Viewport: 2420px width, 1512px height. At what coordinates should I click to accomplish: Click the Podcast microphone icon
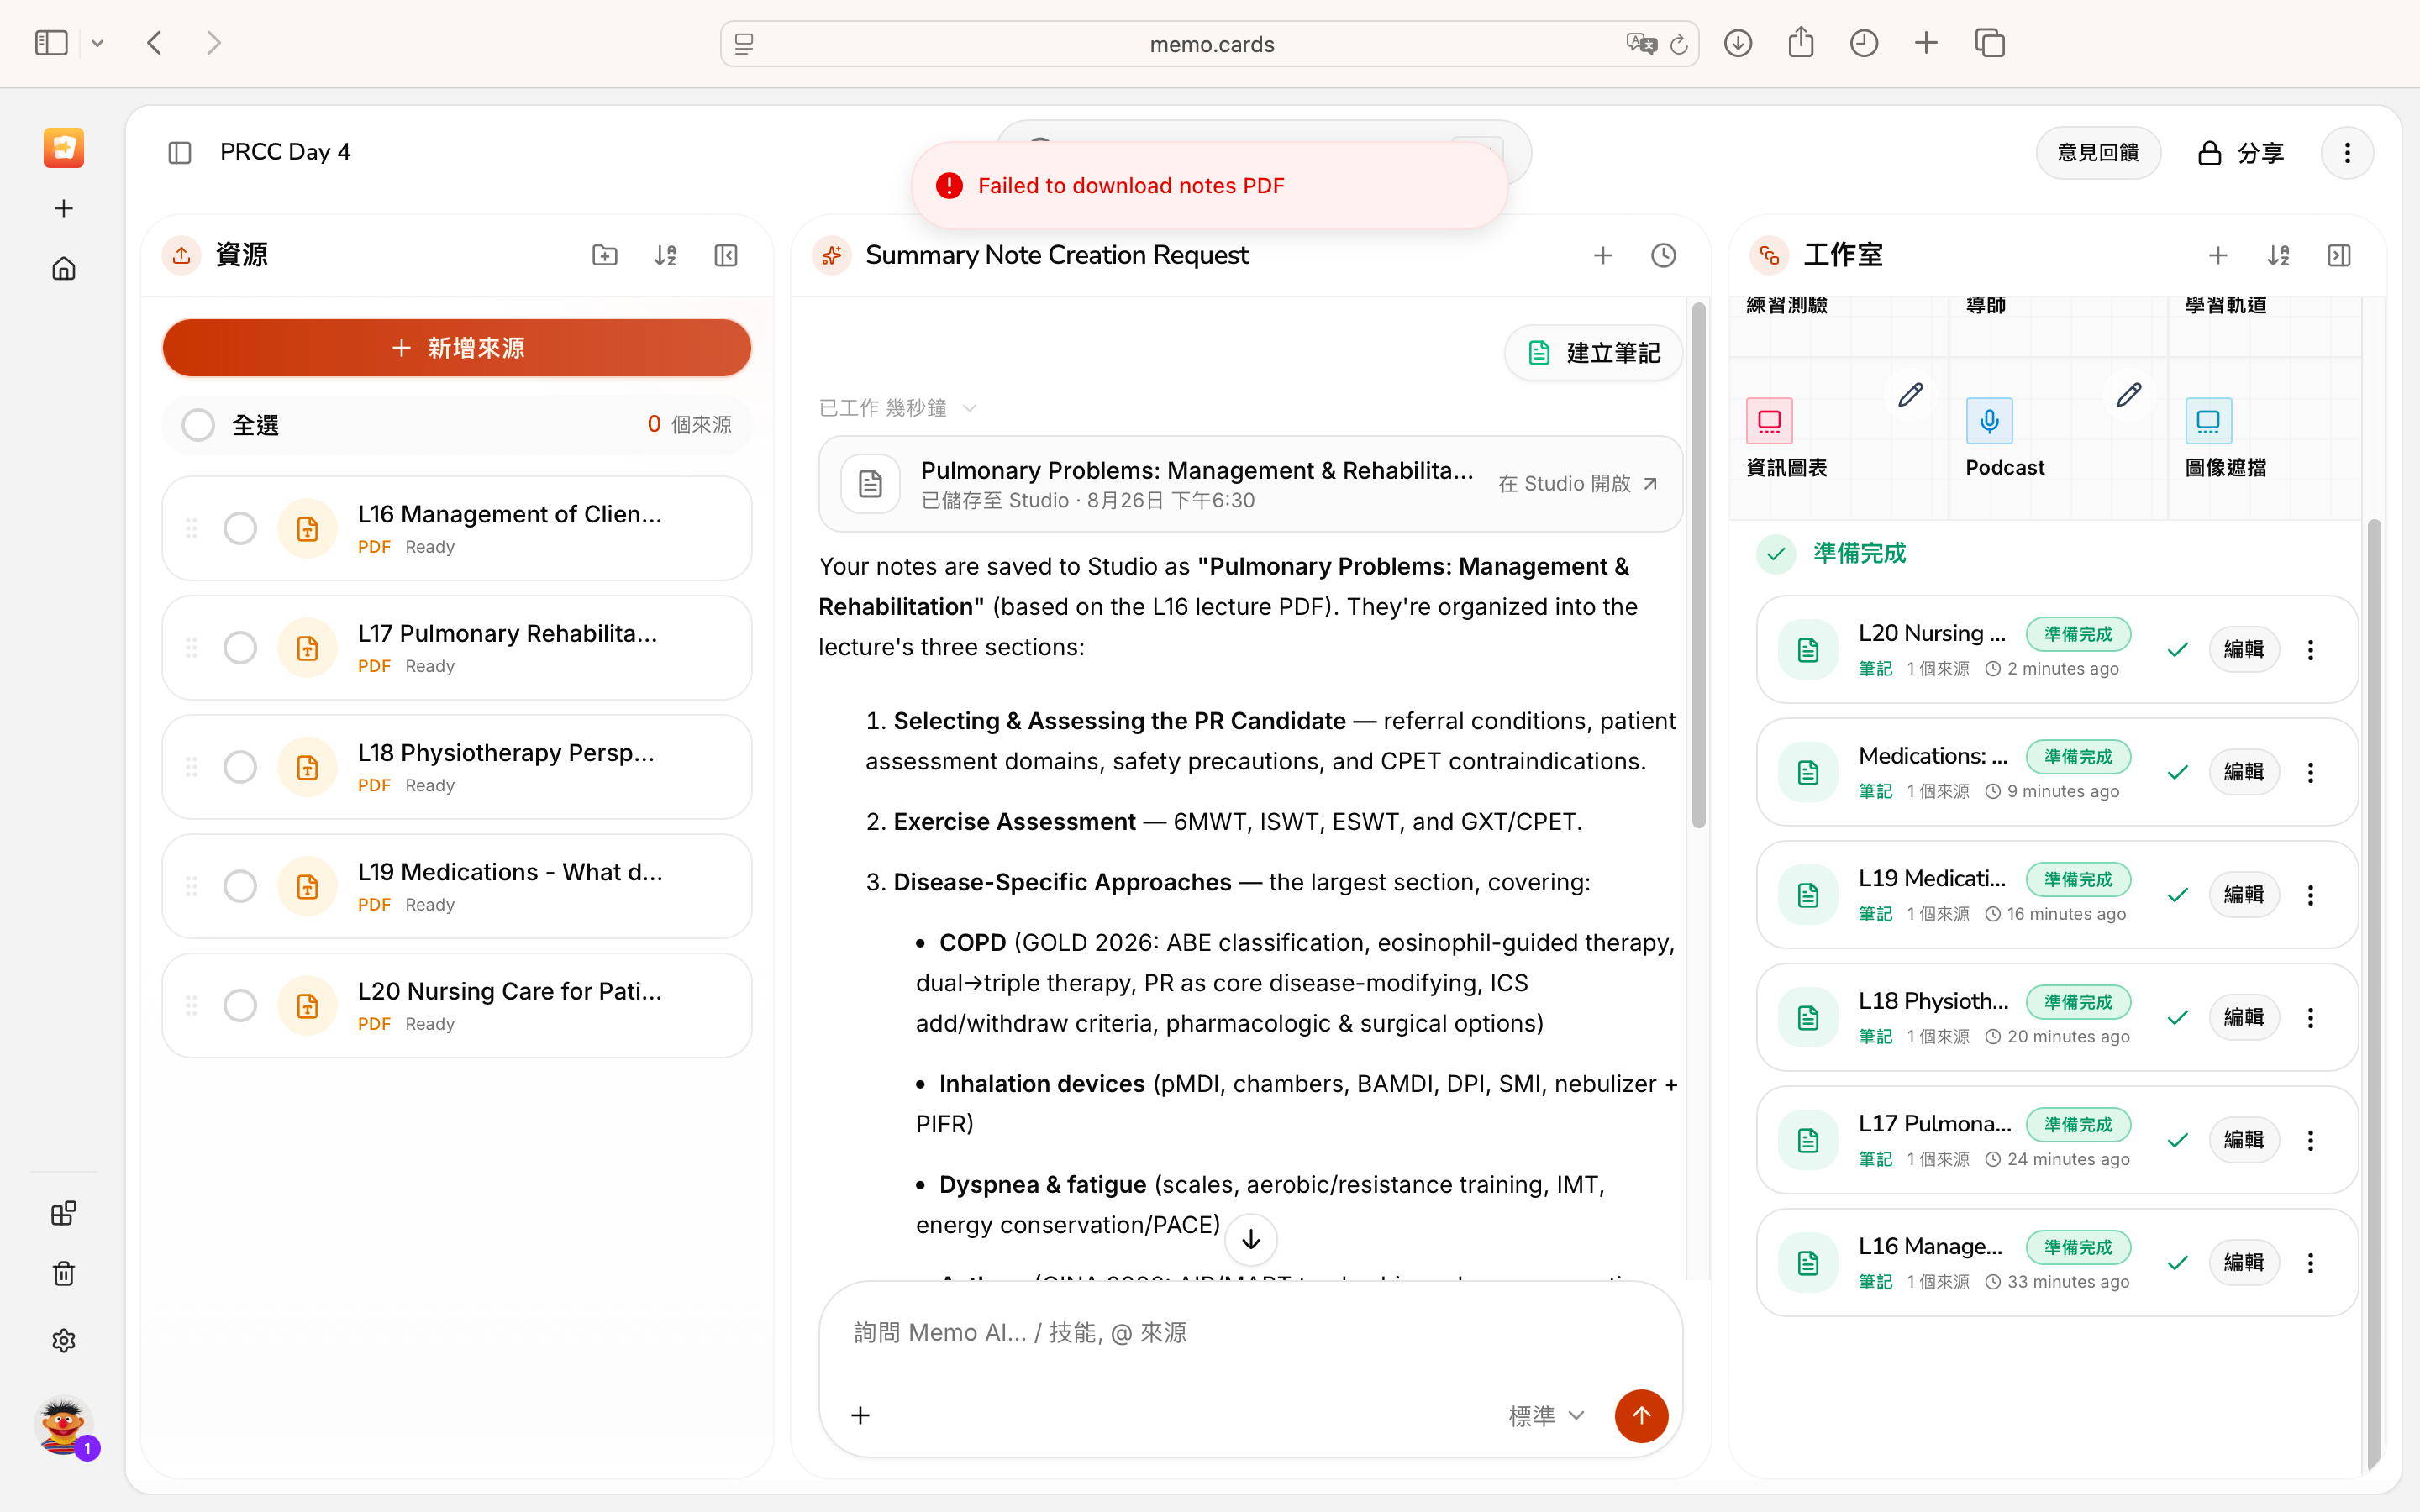click(x=1989, y=421)
